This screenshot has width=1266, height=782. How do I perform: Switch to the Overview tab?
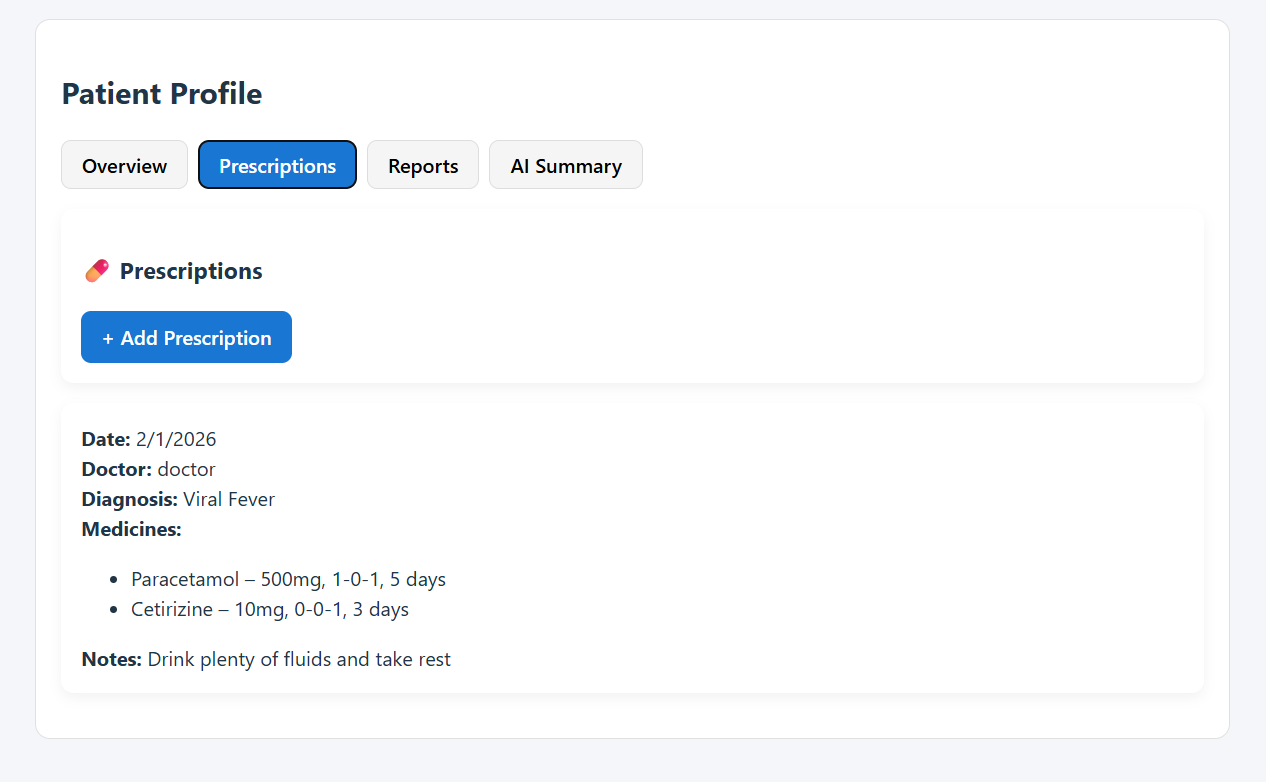tap(124, 165)
